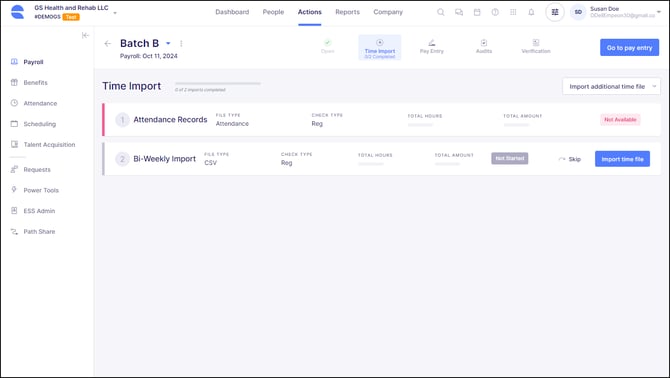Click the back arrow beside Batch B
The height and width of the screenshot is (378, 670).
[108, 43]
